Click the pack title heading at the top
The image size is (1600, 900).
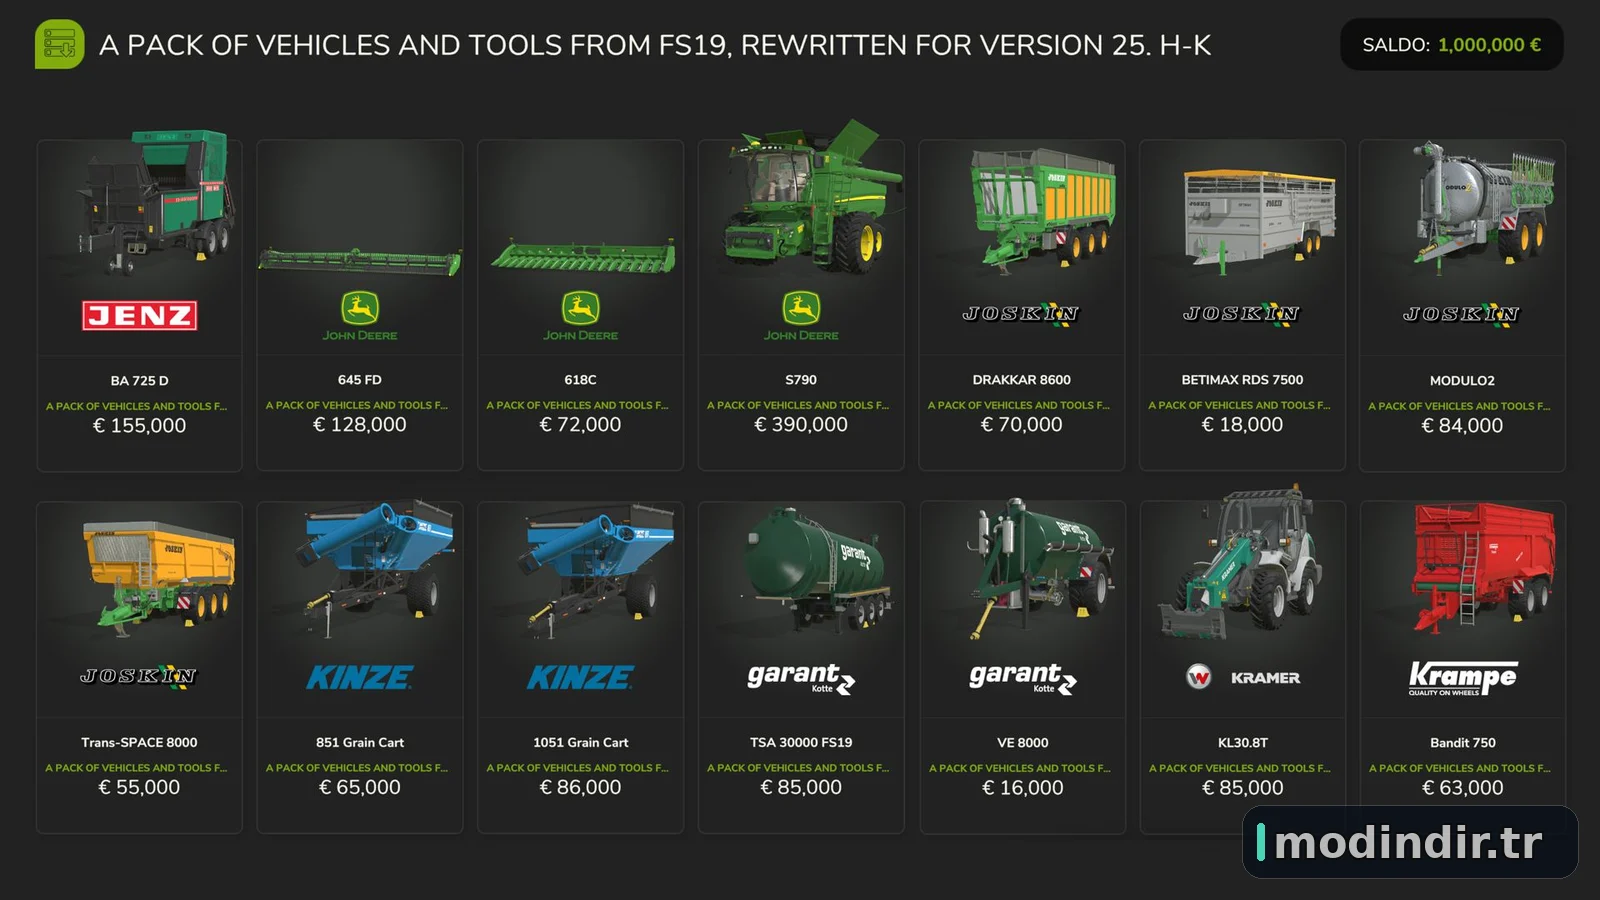pyautogui.click(x=655, y=45)
